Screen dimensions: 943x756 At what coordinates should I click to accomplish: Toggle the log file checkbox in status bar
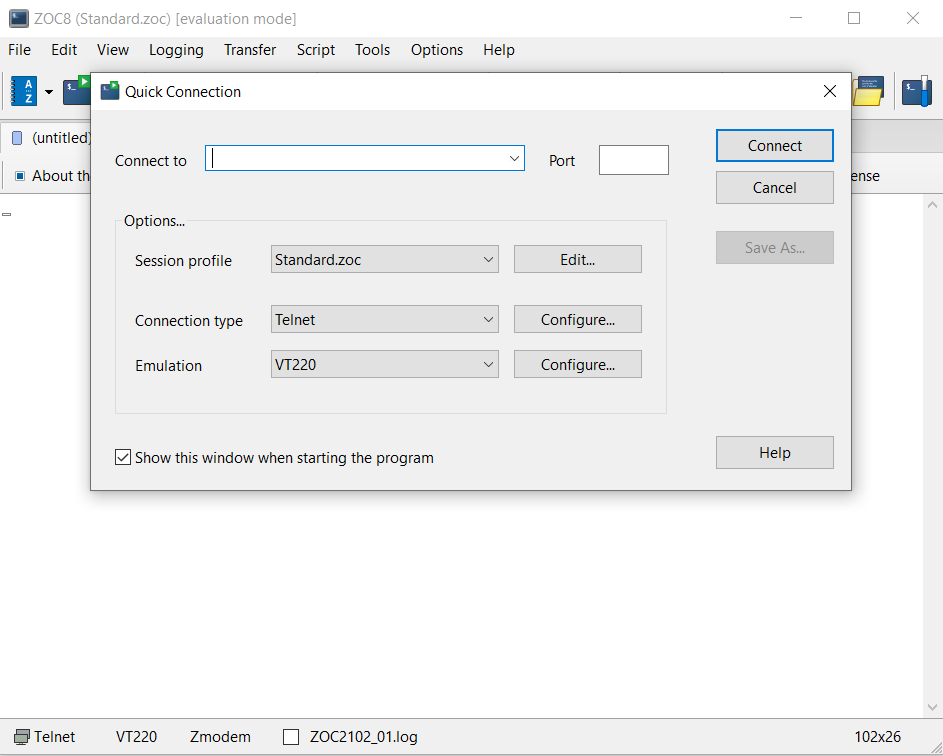click(291, 737)
